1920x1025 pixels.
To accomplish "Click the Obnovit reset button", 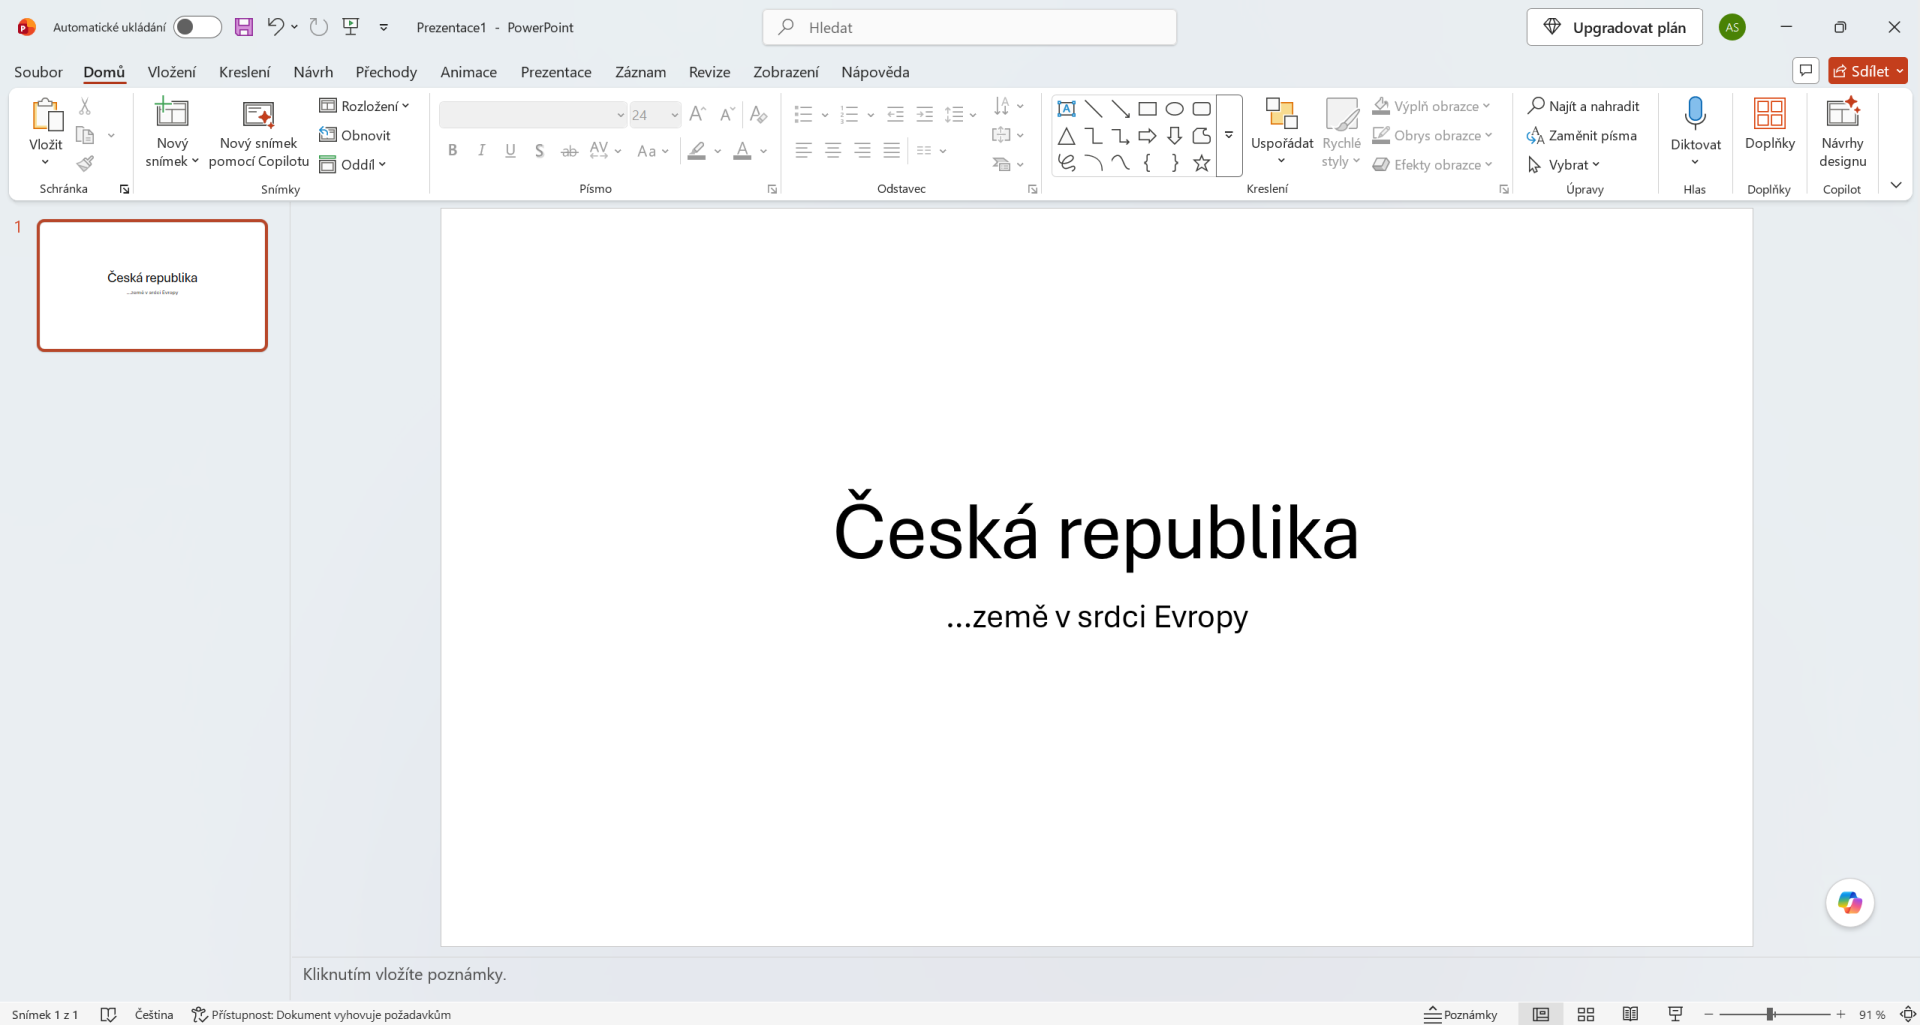I will click(355, 135).
